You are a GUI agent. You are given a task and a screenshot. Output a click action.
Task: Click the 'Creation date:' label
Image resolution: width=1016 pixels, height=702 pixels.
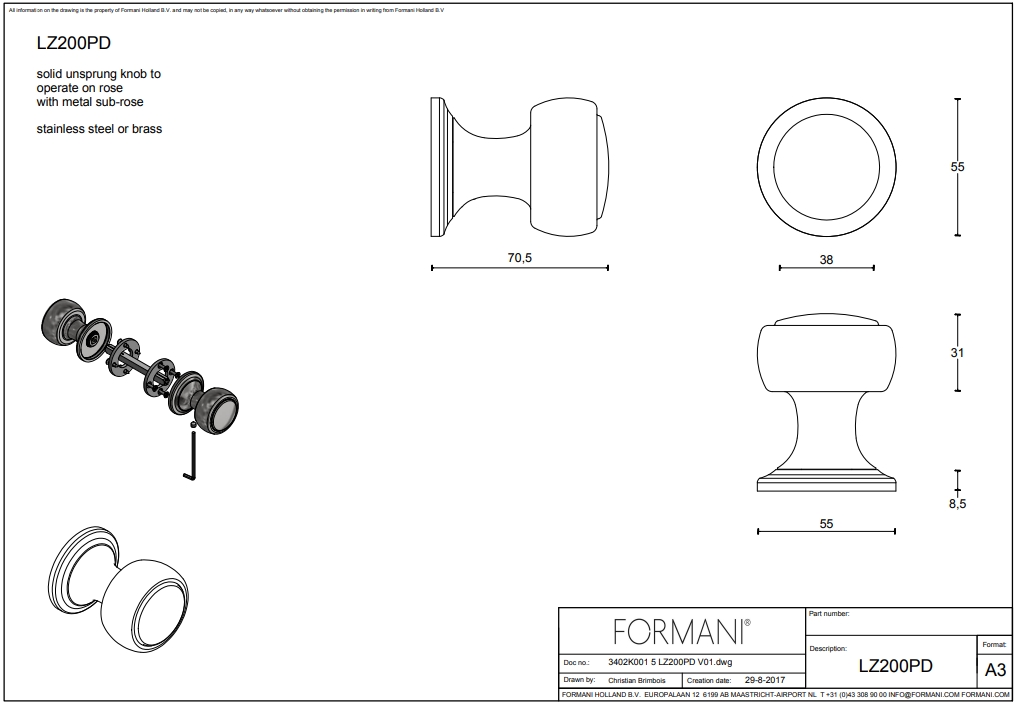coord(709,681)
